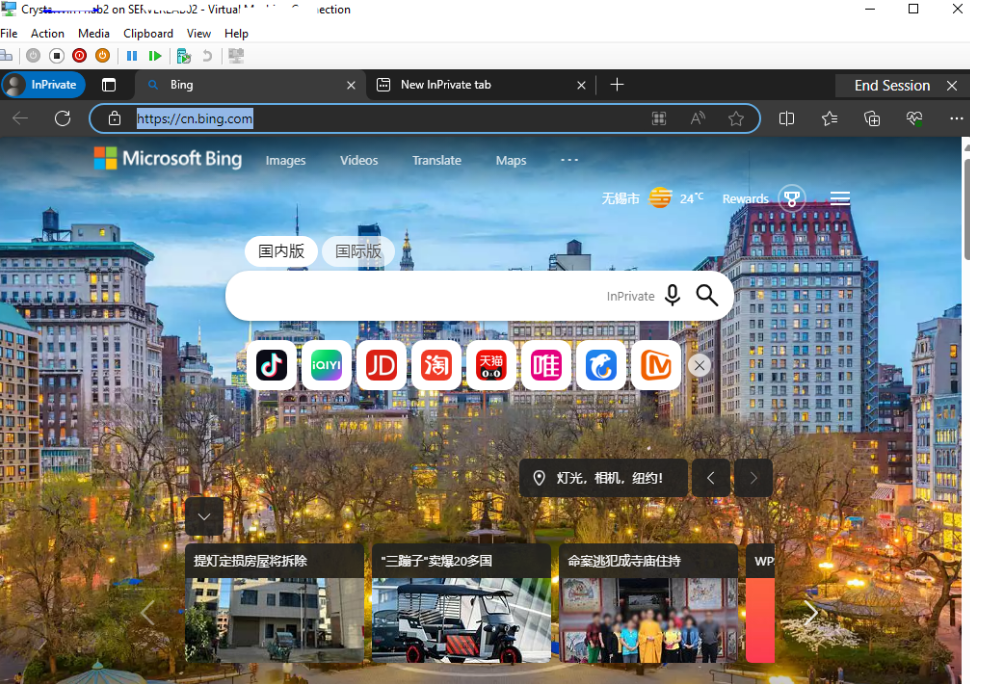This screenshot has height=684, width=986.
Task: Go back with browser back arrow
Action: coord(20,118)
